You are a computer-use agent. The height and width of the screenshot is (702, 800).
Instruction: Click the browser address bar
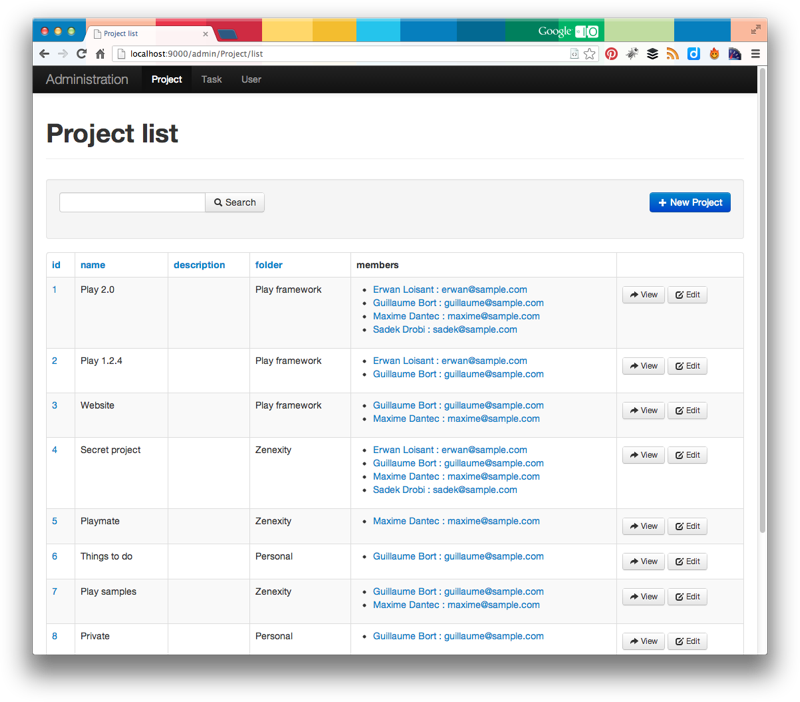pyautogui.click(x=340, y=54)
